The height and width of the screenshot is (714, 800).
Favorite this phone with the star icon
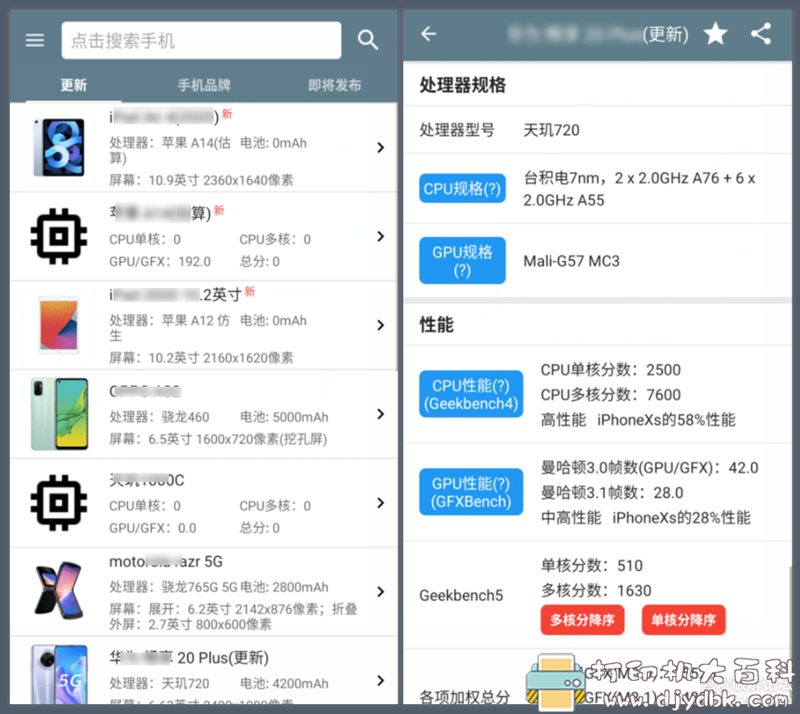click(715, 34)
